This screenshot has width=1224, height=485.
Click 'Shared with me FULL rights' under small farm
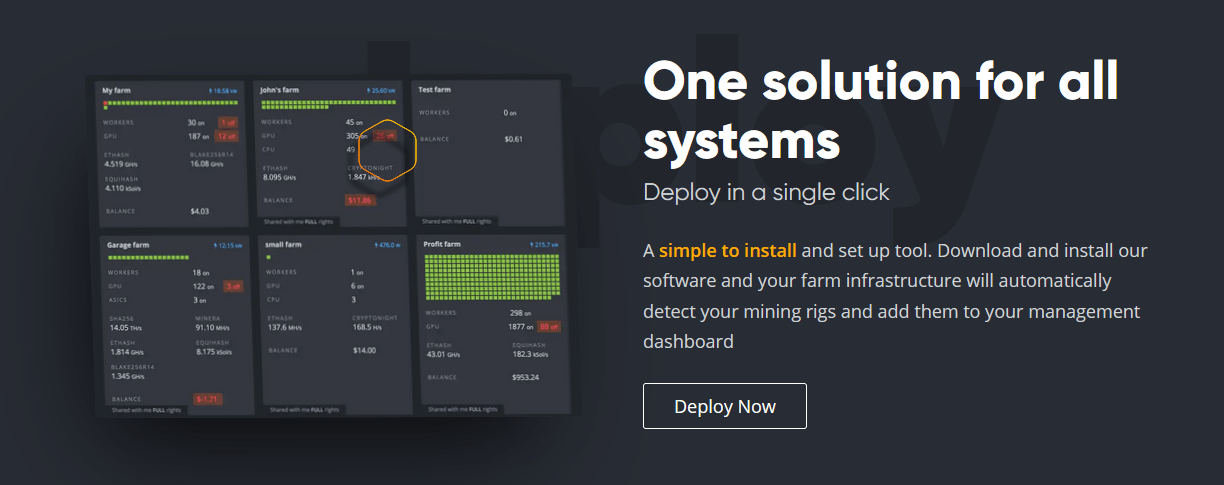(305, 410)
